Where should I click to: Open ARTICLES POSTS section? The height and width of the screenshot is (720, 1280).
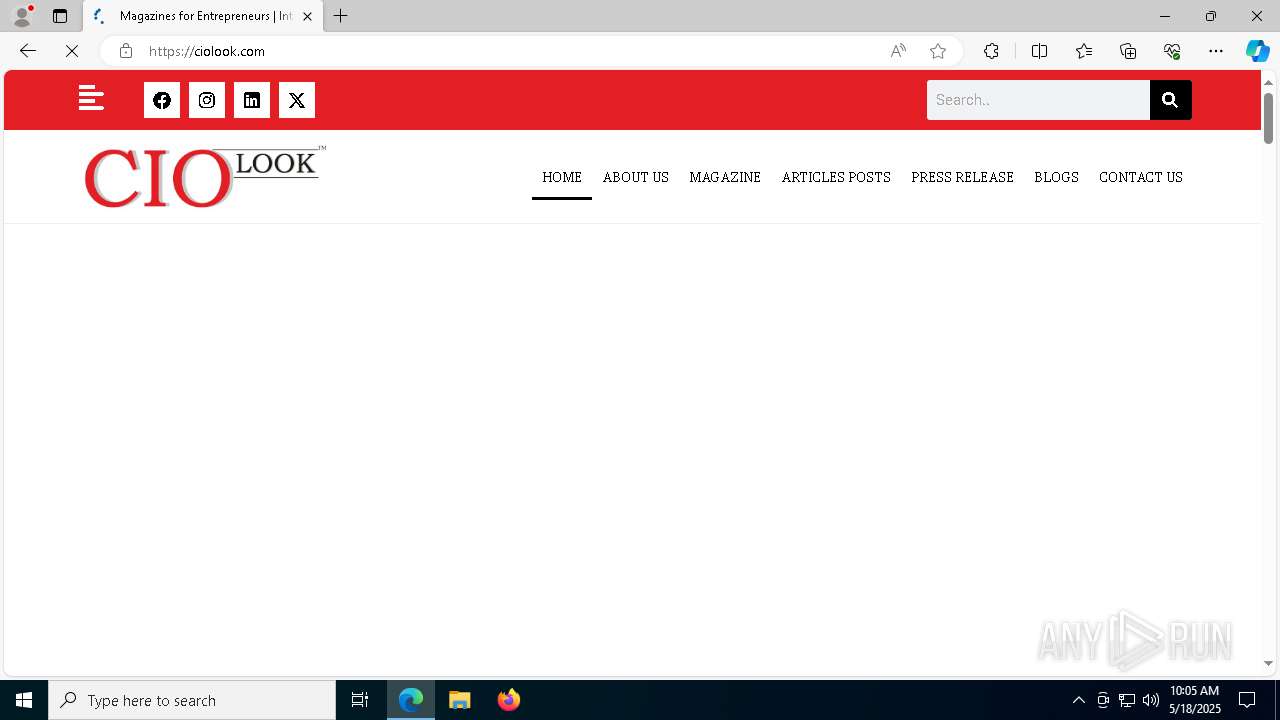coord(836,177)
